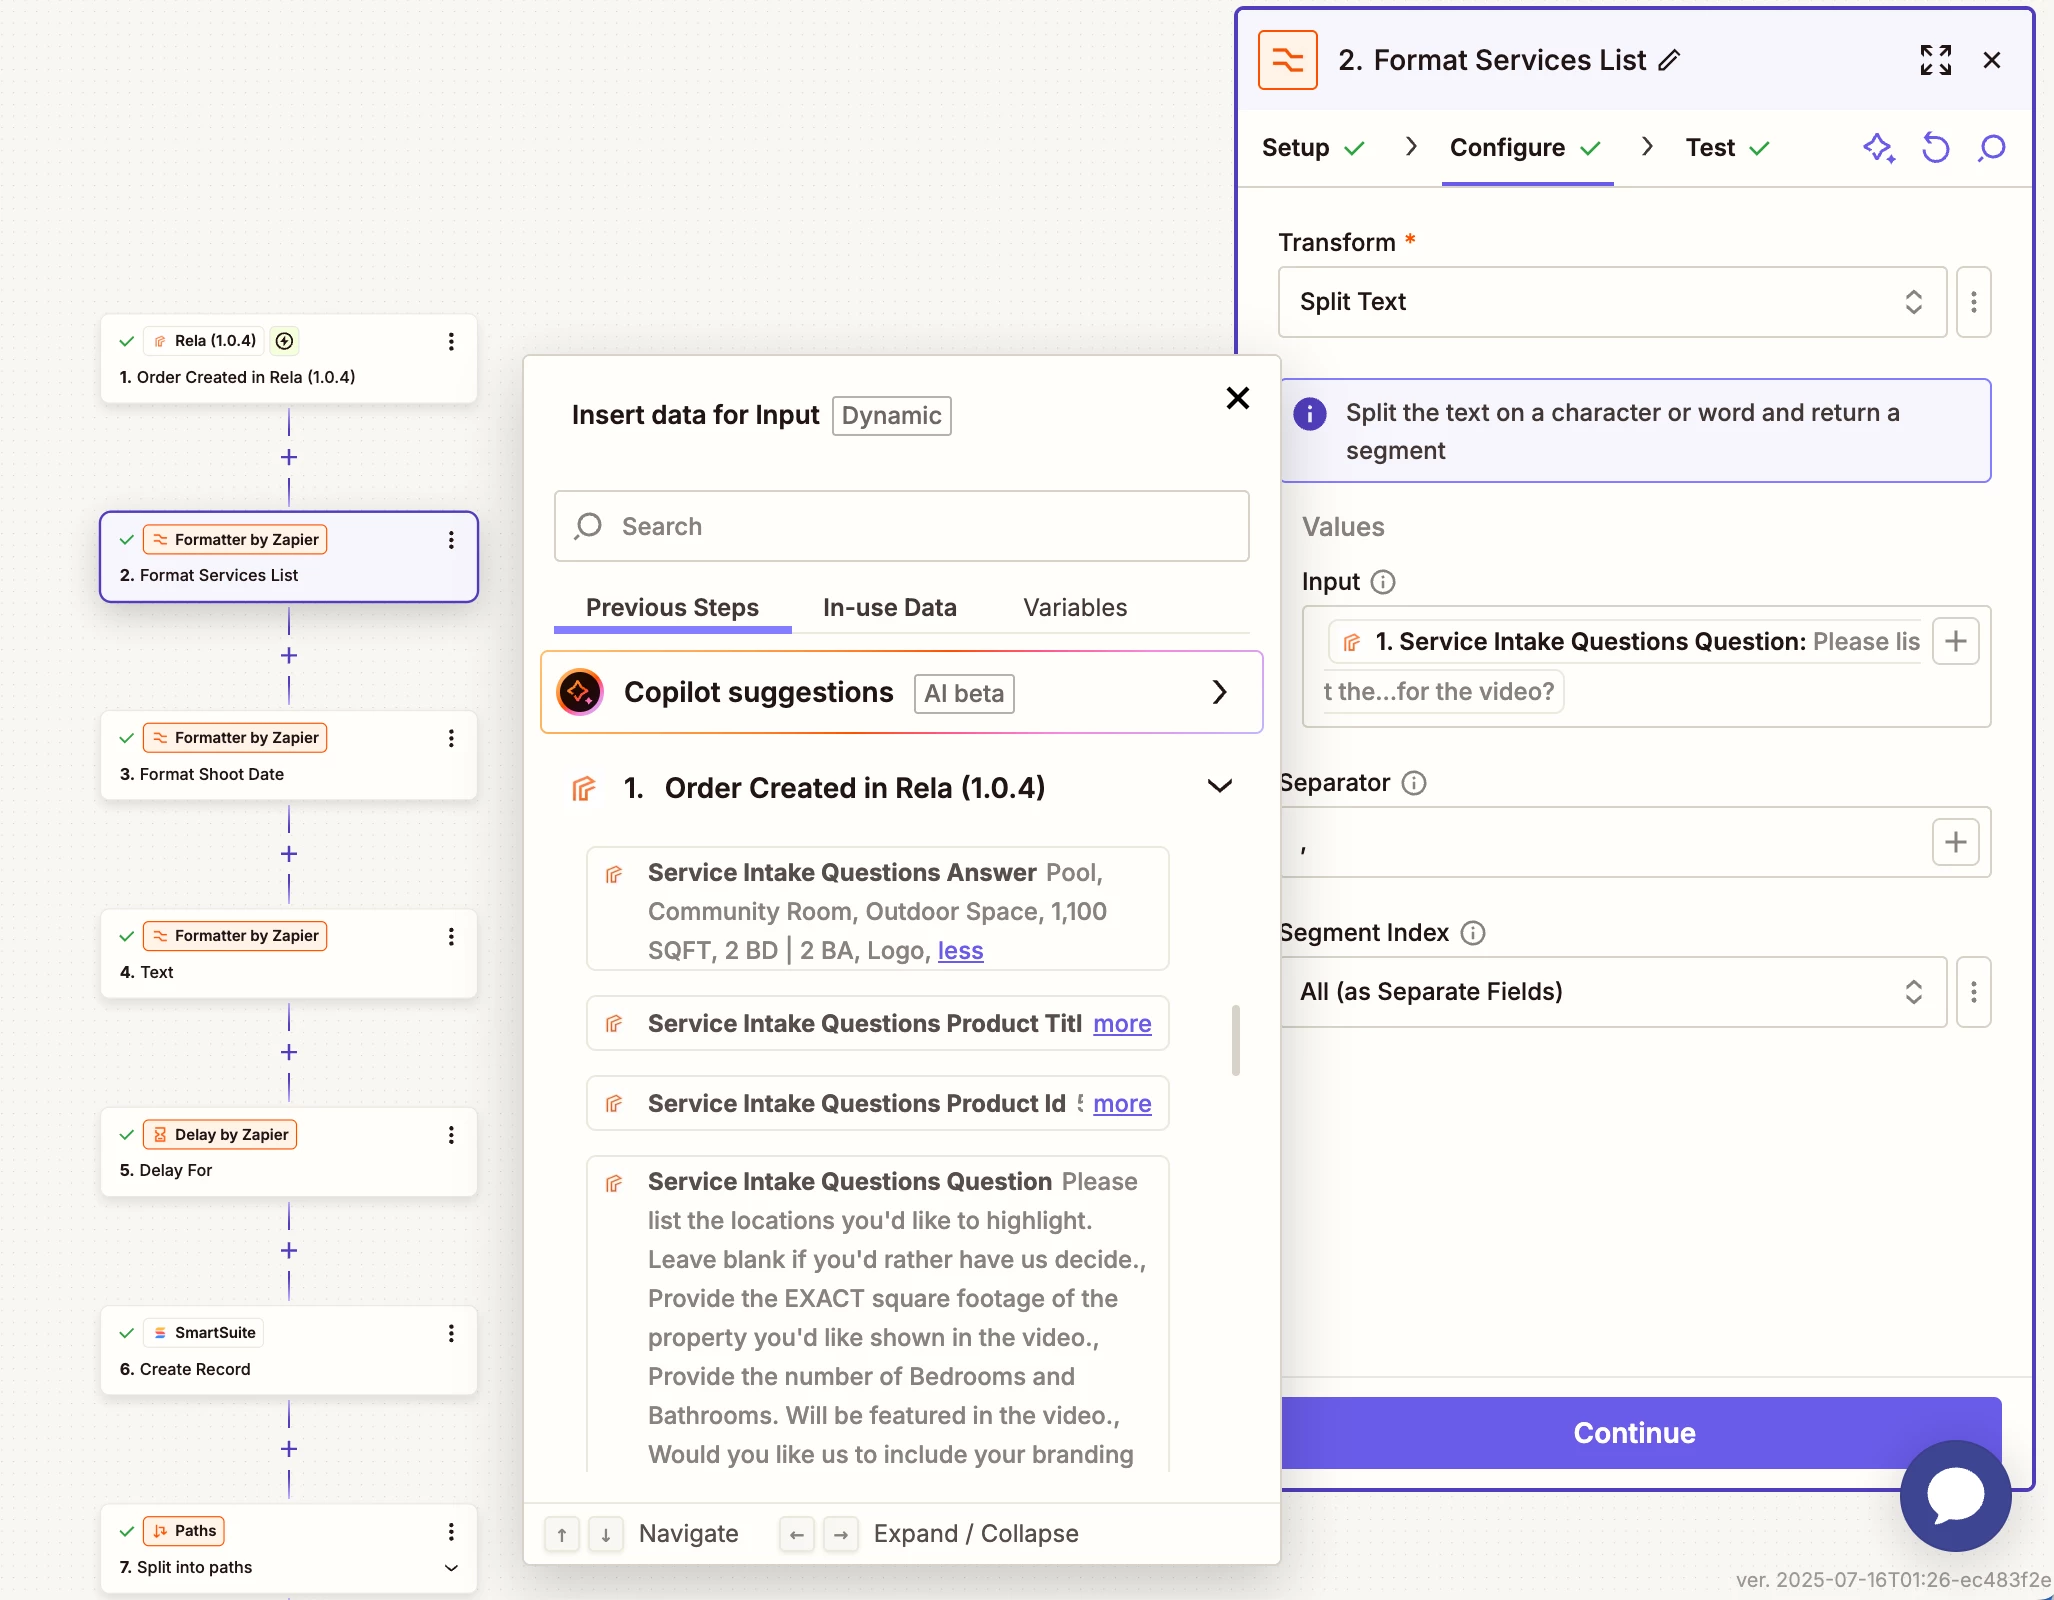Add a step after Format Shoot Date
This screenshot has height=1600, width=2054.
[x=289, y=854]
